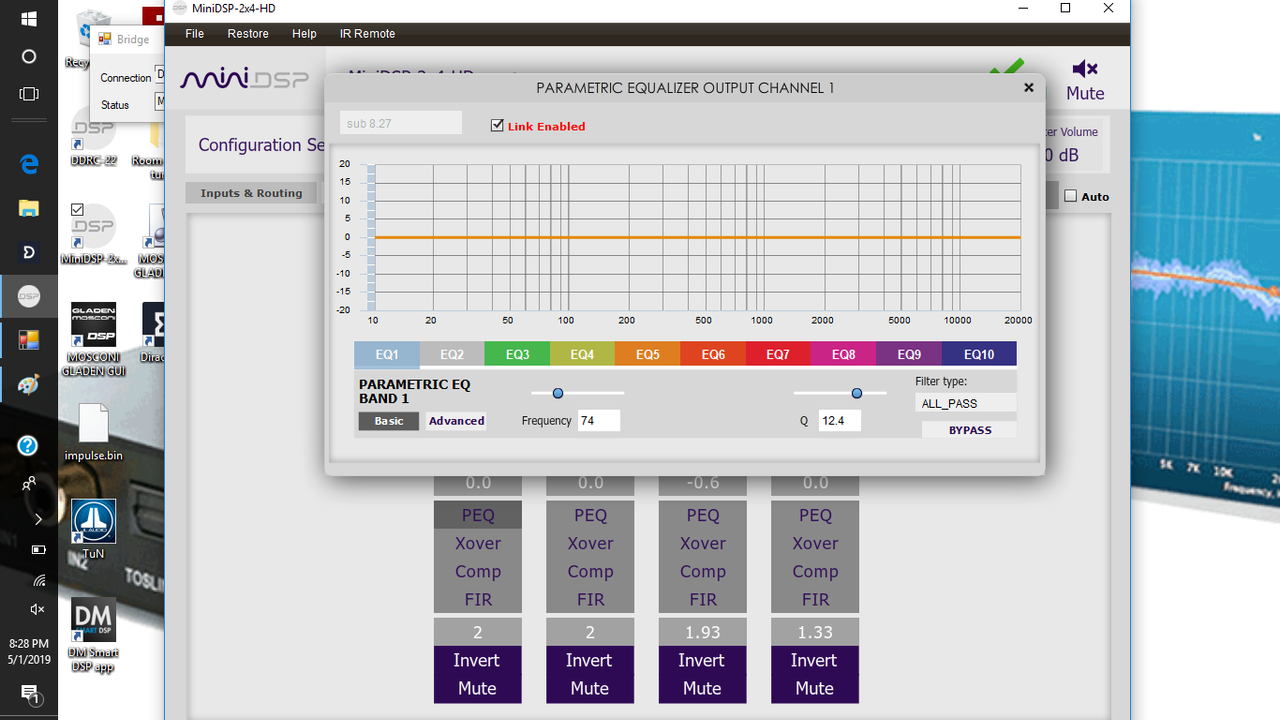This screenshot has width=1280, height=720.
Task: Open Cortana search circle in taskbar
Action: (28, 57)
